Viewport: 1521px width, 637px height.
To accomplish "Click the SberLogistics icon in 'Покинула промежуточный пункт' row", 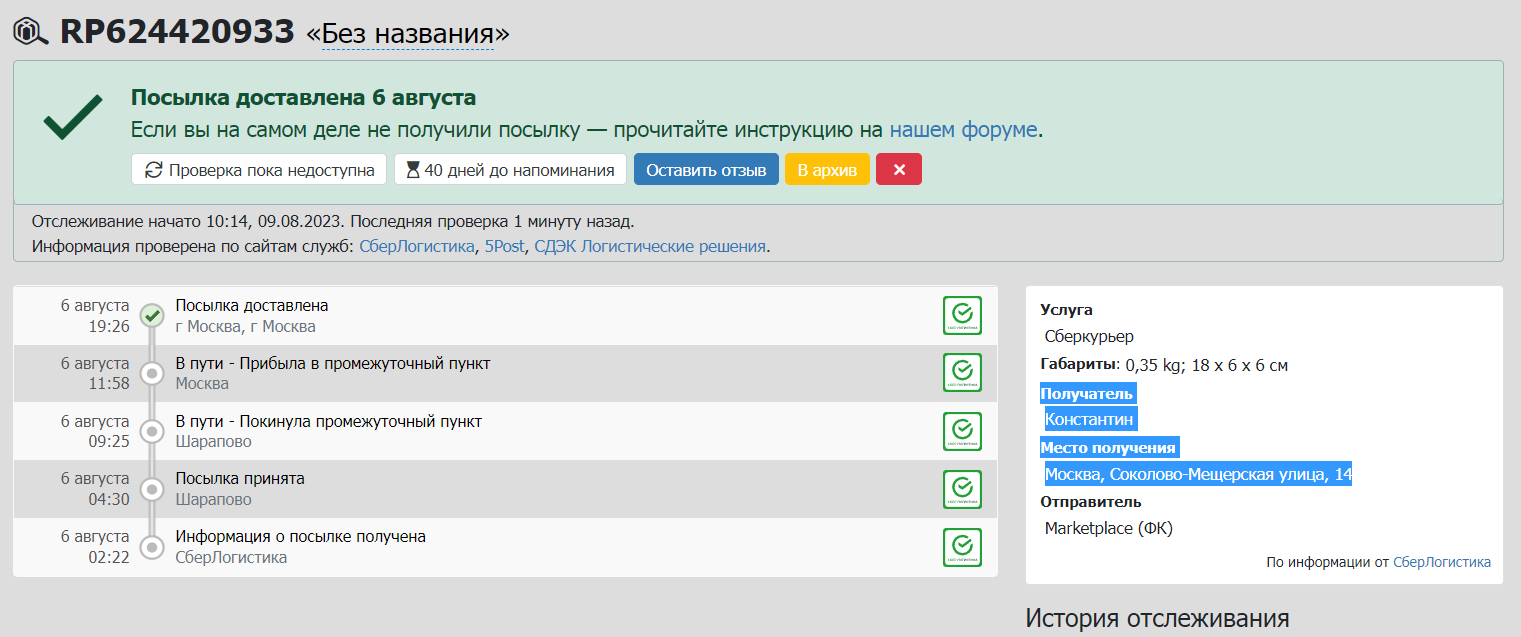I will point(962,431).
